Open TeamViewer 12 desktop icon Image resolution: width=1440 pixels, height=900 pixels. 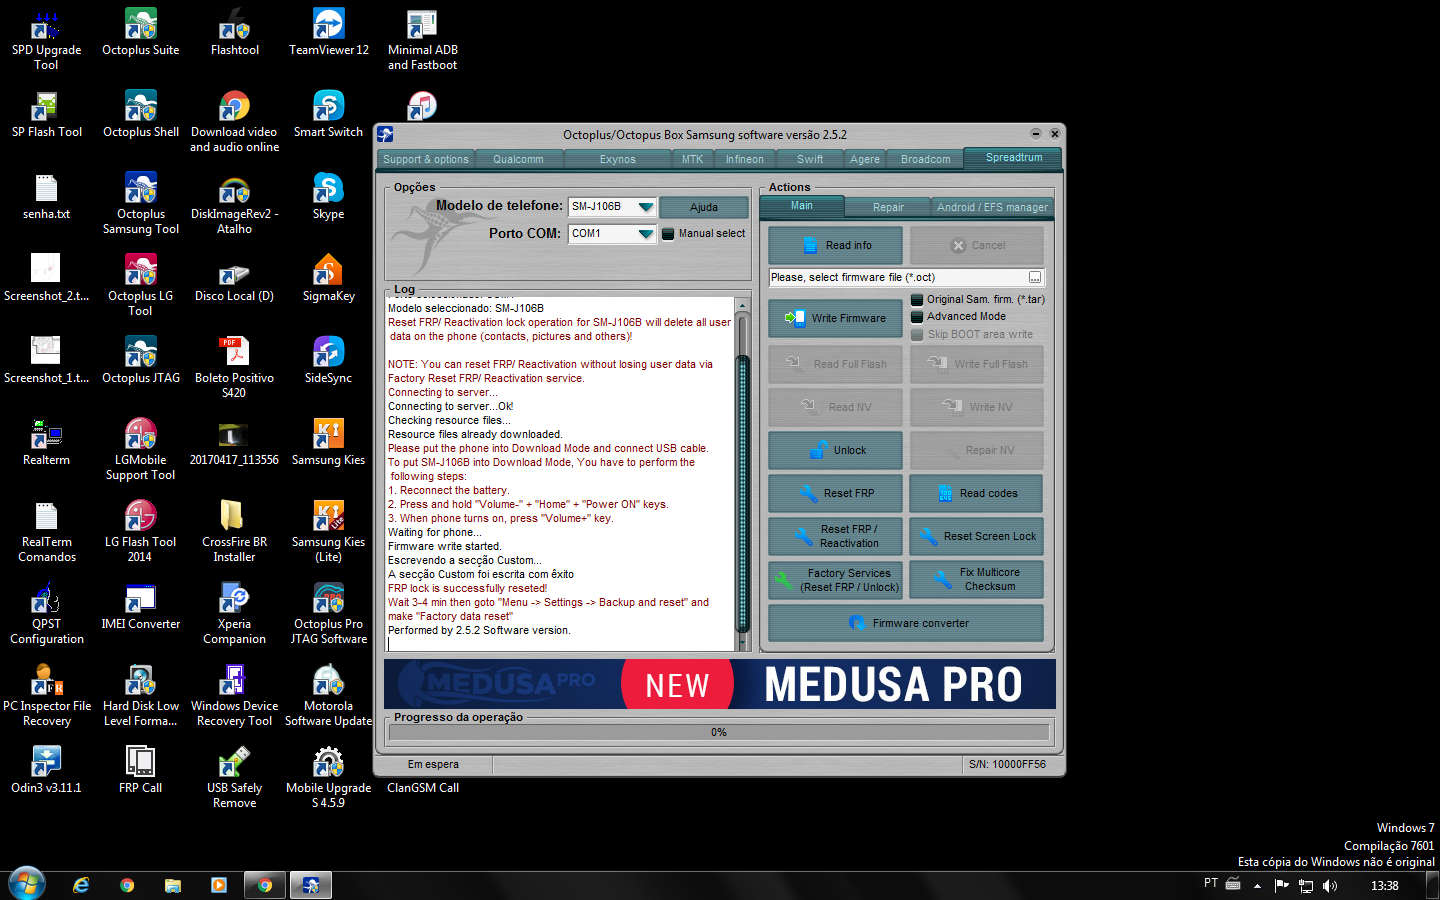(328, 33)
